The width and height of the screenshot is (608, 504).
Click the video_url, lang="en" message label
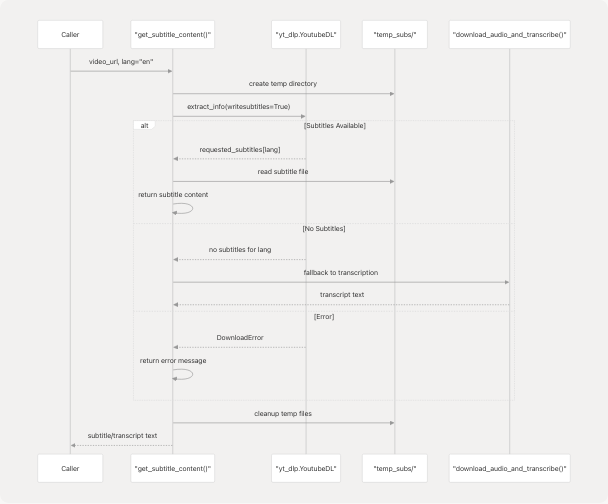(x=121, y=62)
